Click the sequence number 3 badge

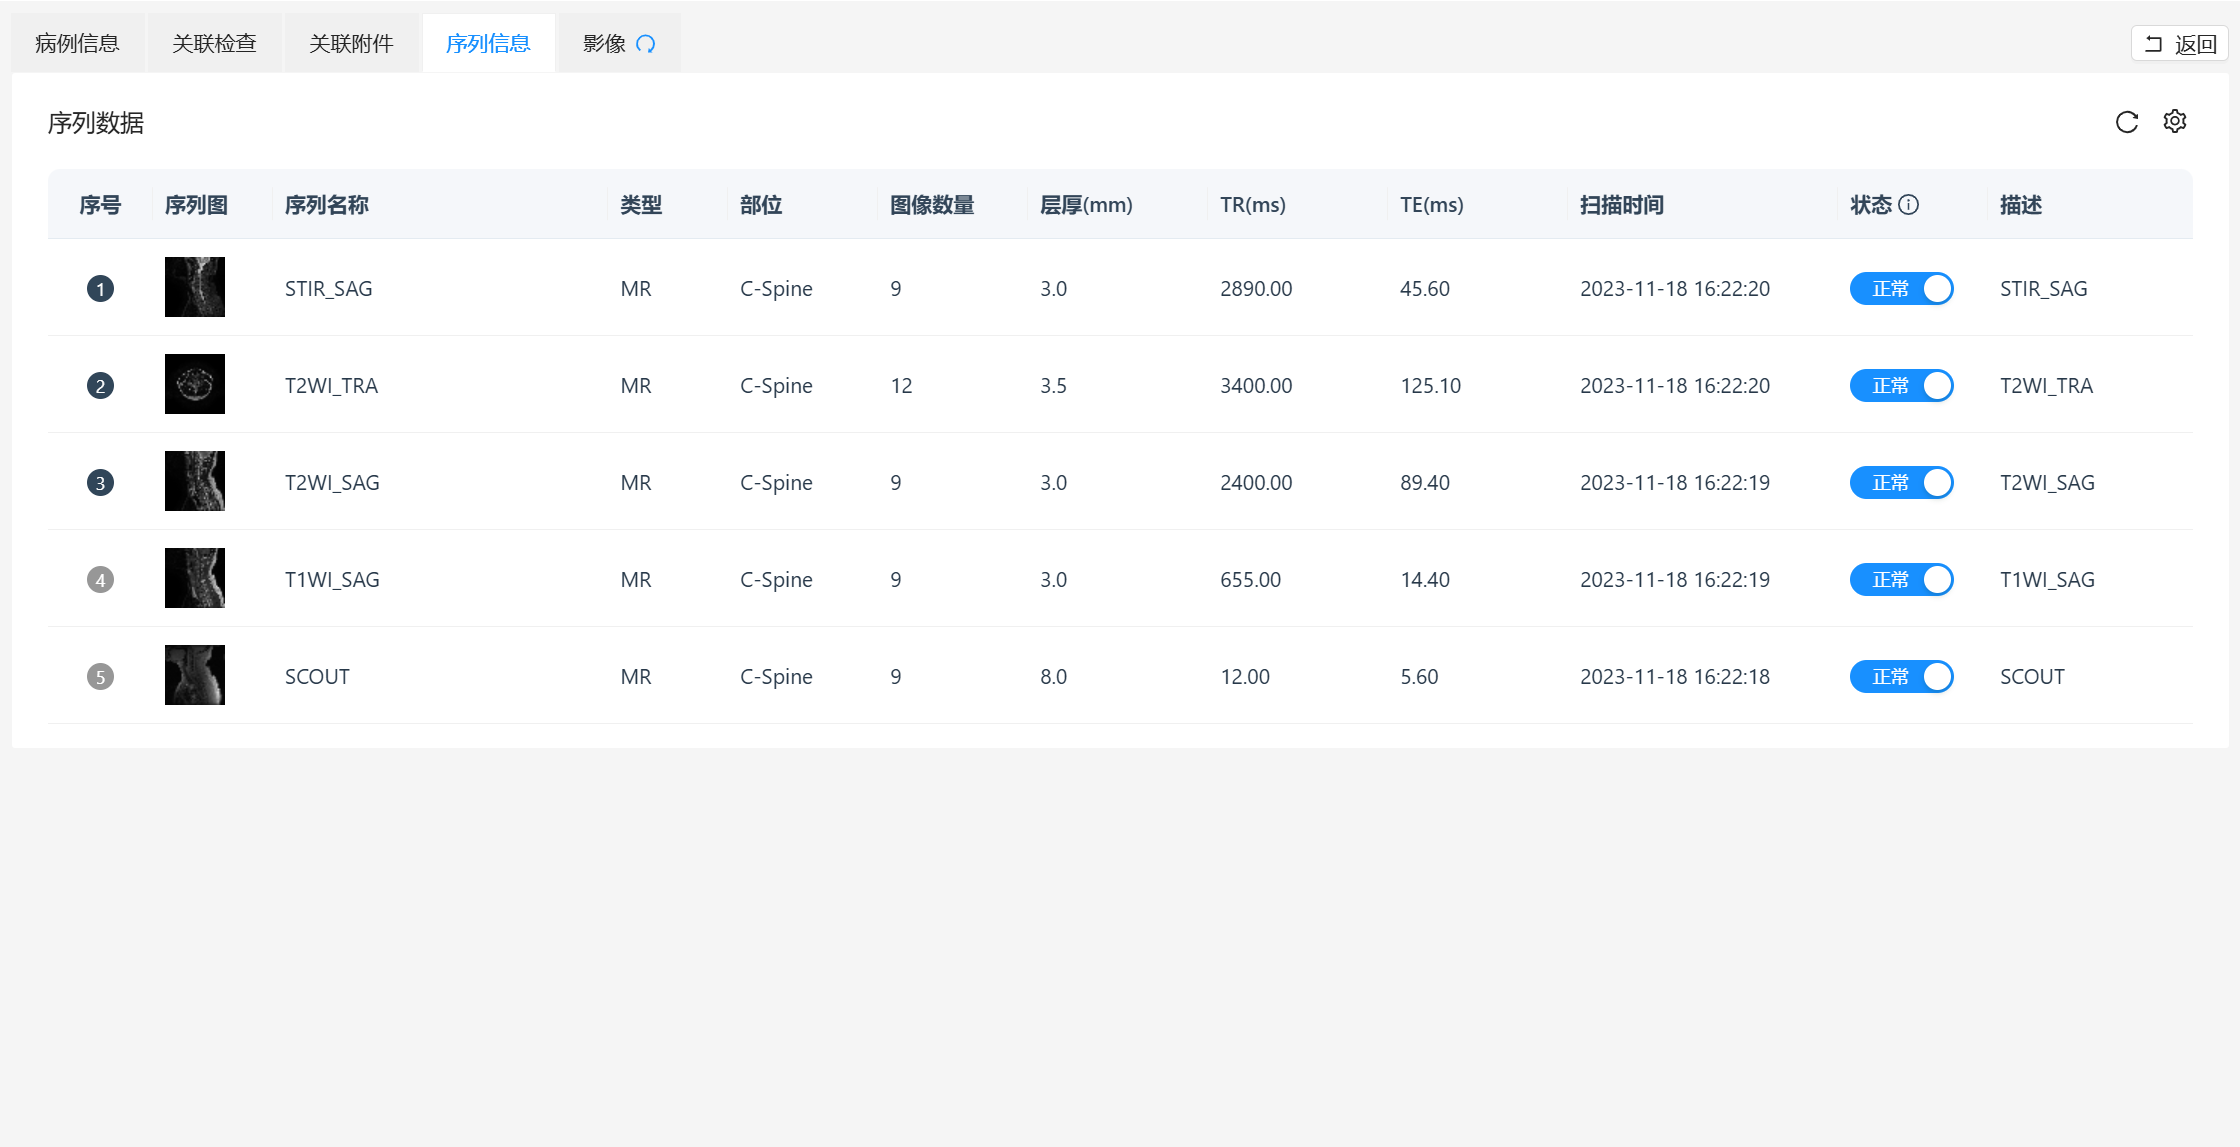tap(100, 483)
